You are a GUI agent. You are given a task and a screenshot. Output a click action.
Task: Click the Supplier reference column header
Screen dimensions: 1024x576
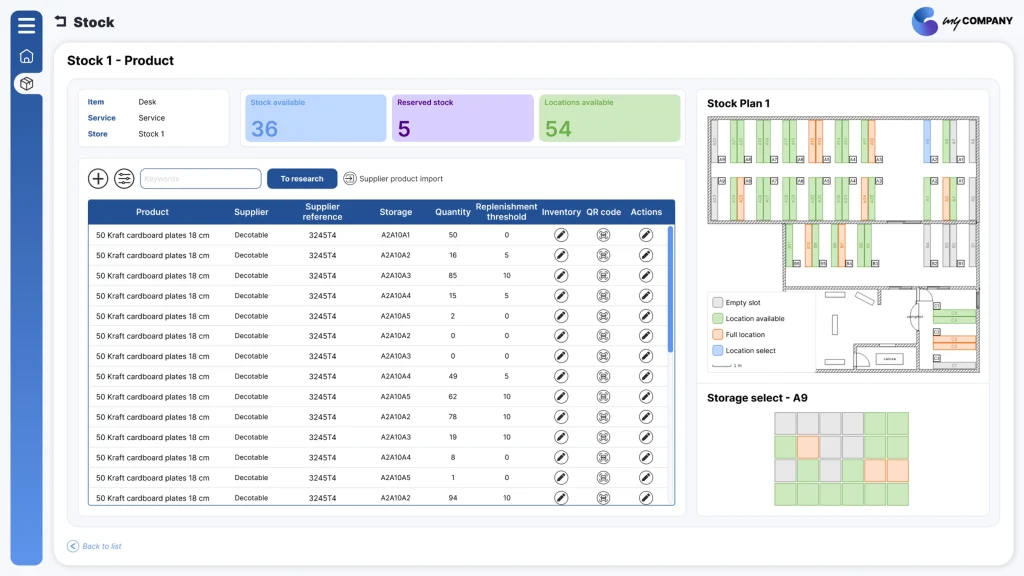pos(323,212)
